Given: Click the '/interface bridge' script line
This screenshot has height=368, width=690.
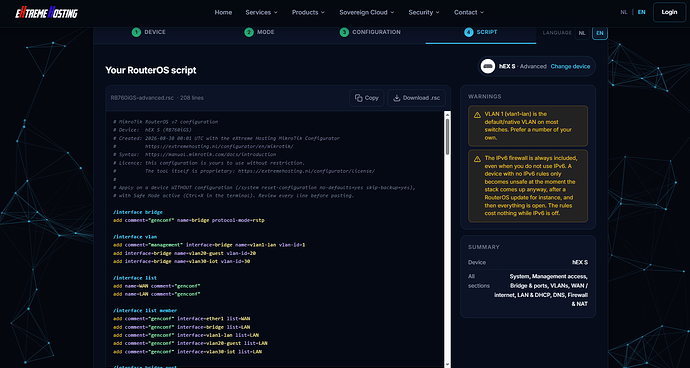Looking at the screenshot, I should click(138, 212).
